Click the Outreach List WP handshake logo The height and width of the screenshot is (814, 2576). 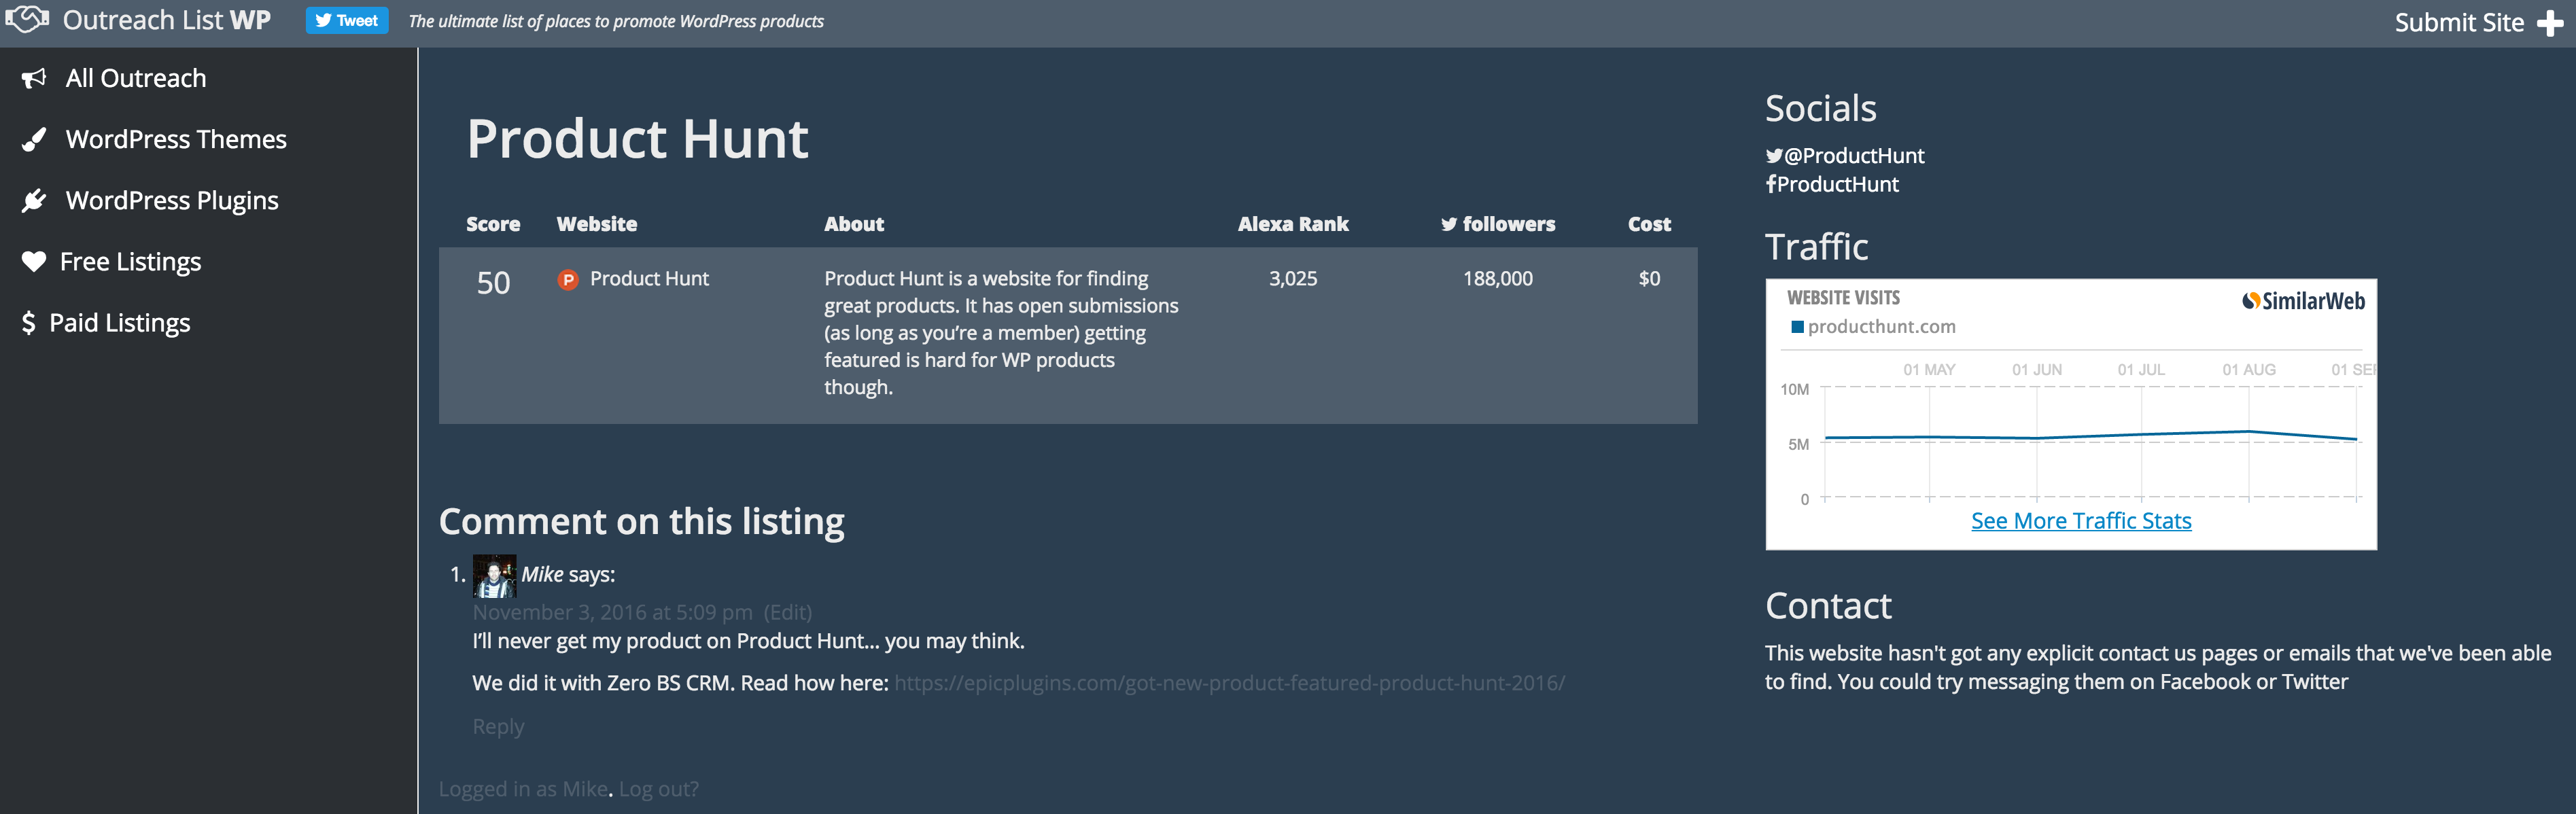[28, 19]
